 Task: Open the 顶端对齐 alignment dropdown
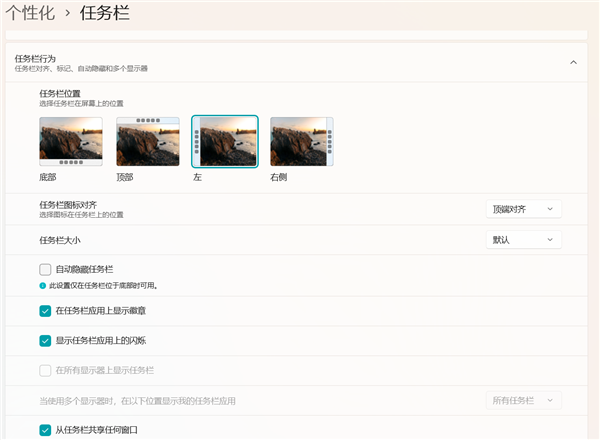(x=523, y=209)
